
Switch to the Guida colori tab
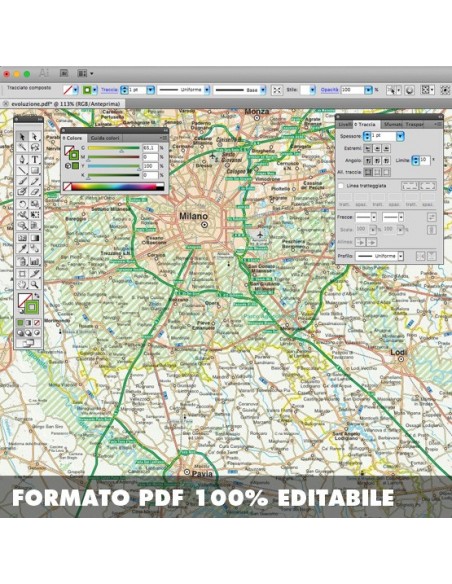pyautogui.click(x=105, y=138)
